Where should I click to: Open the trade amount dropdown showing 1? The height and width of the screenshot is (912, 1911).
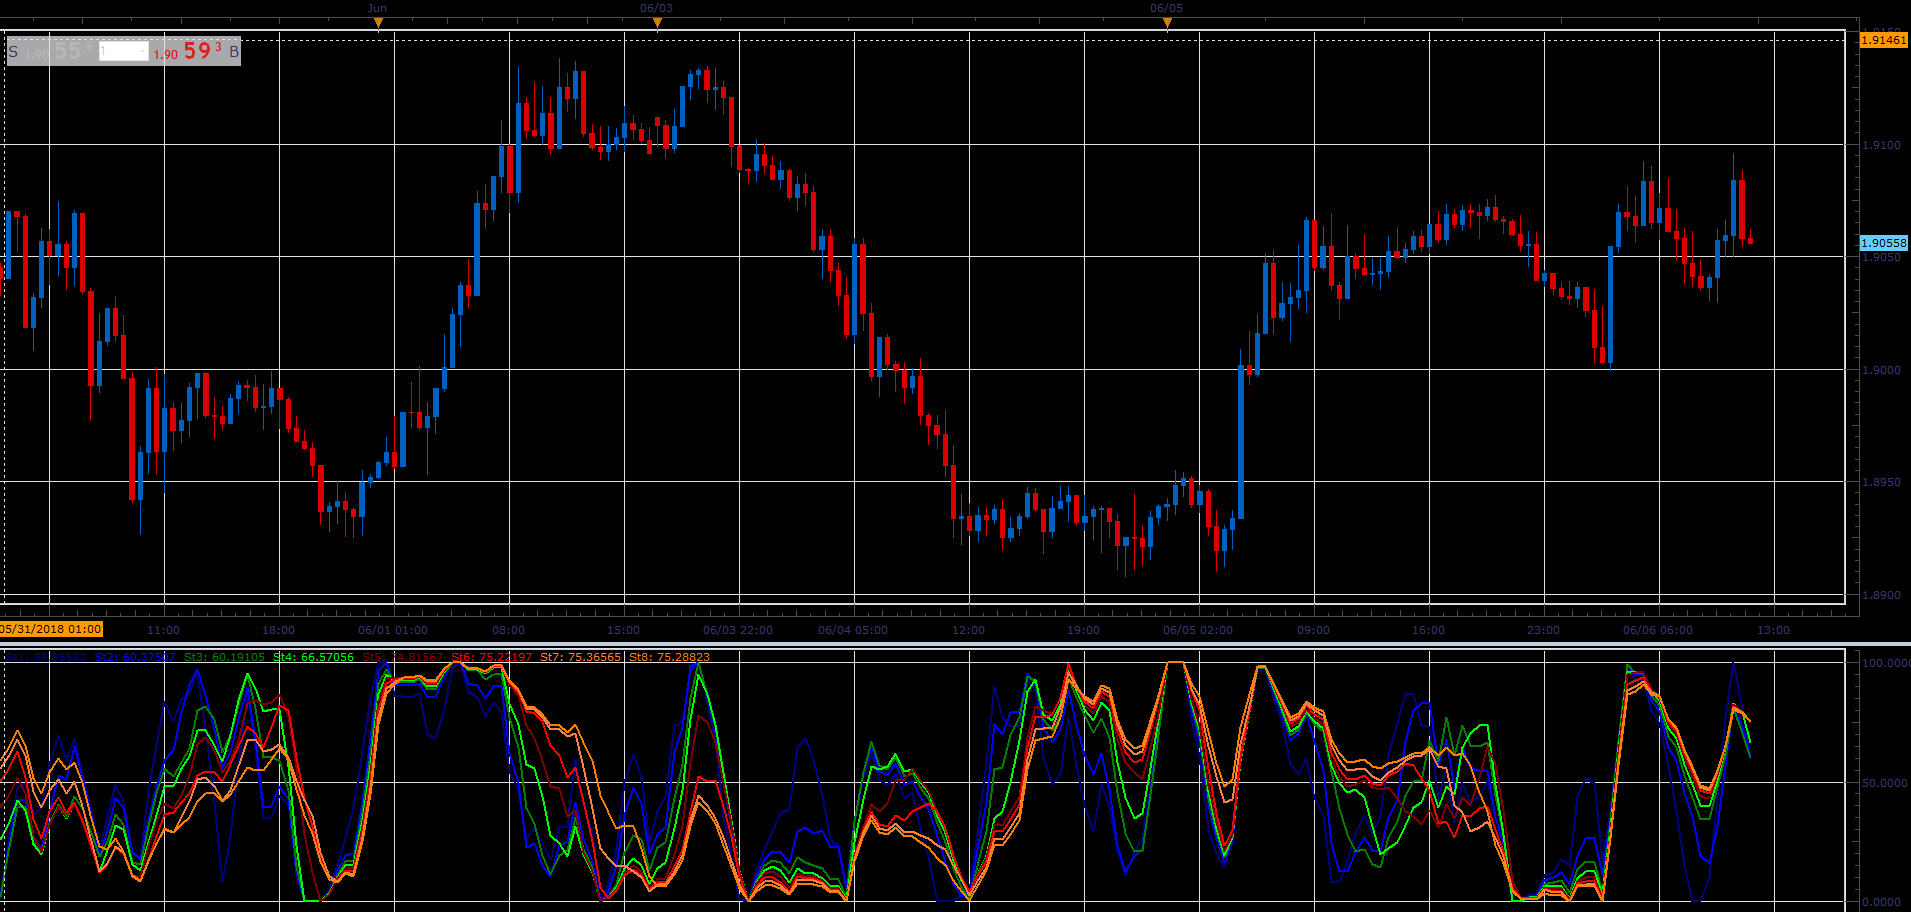point(124,51)
